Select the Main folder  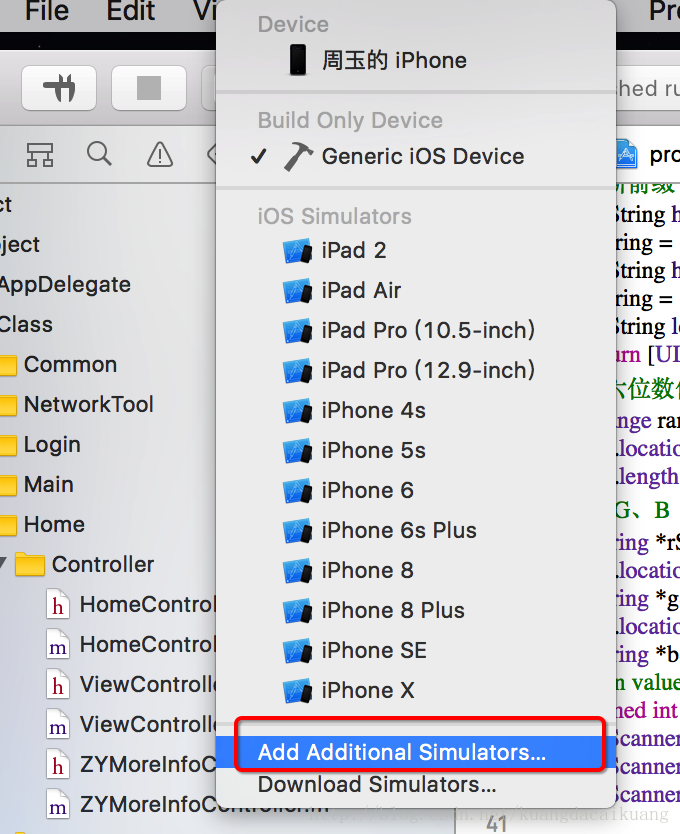[48, 485]
